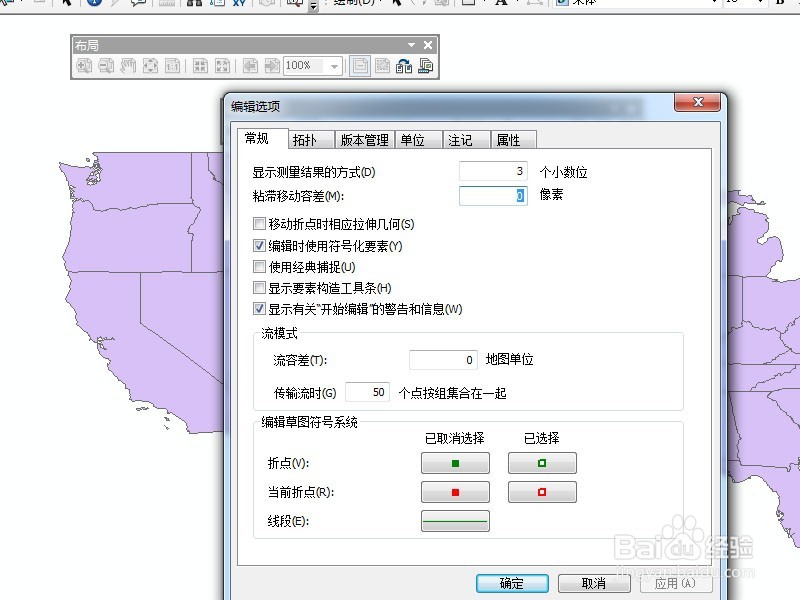
Task: Click the 已选择 column header
Action: [542, 438]
